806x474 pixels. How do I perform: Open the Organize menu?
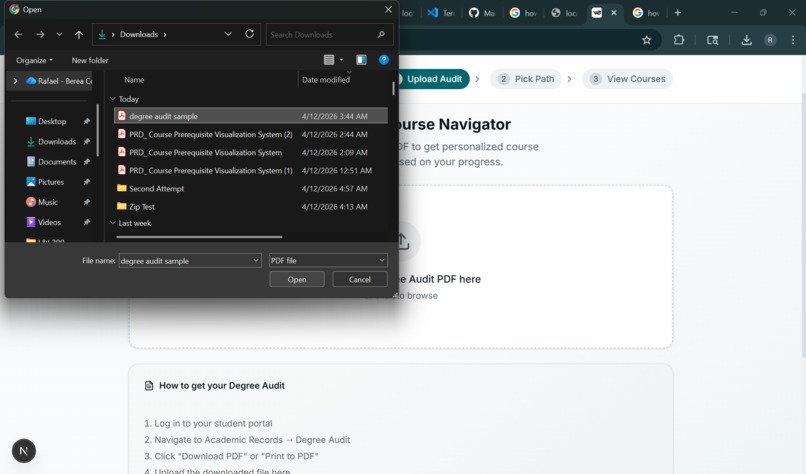pos(34,60)
